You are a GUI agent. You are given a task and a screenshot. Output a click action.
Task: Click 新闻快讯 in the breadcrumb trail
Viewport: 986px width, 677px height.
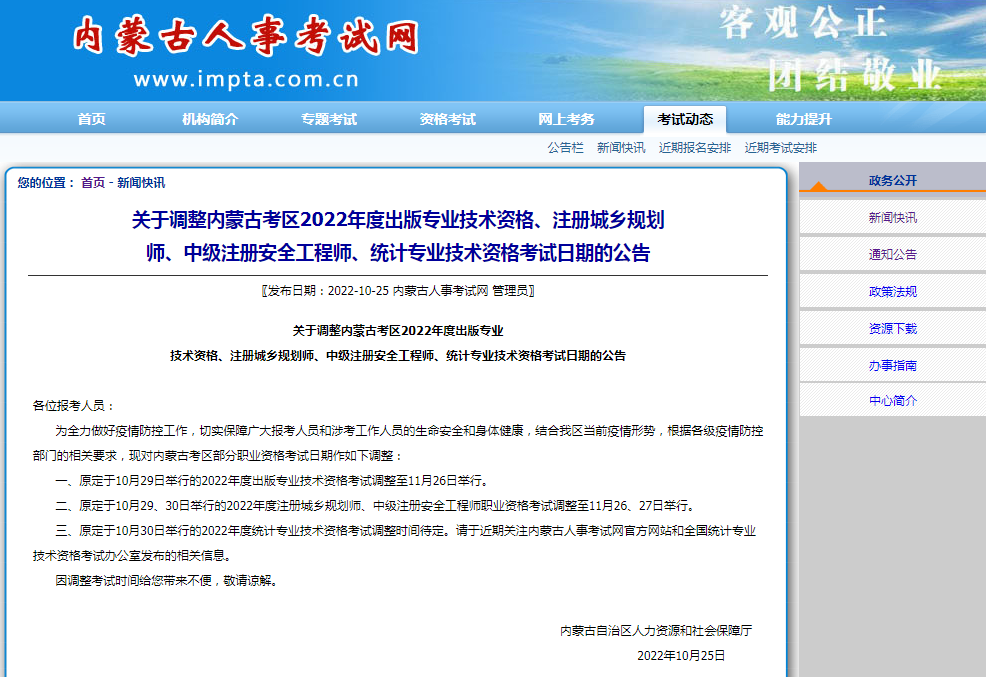tap(141, 183)
